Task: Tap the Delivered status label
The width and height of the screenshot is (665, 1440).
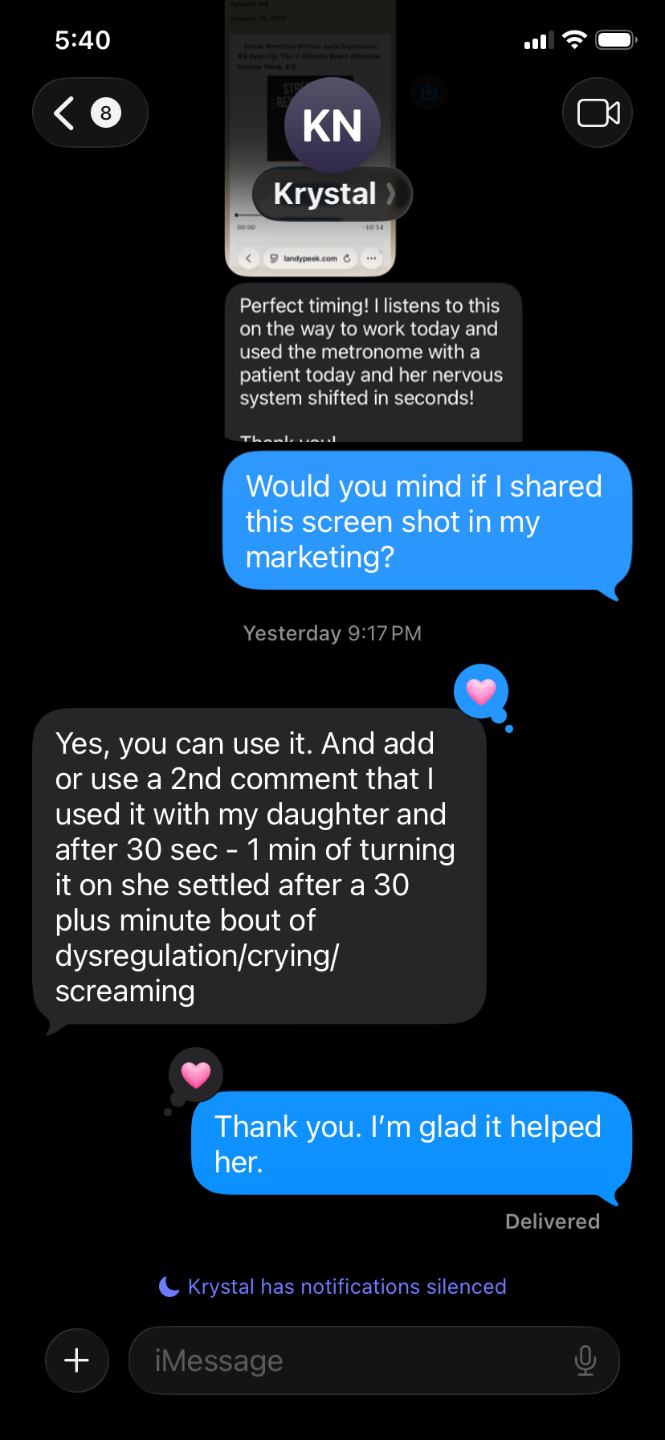Action: (552, 1221)
